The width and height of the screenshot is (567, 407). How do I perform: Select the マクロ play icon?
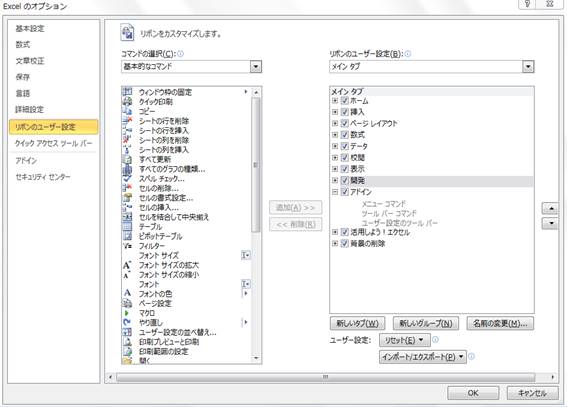127,313
